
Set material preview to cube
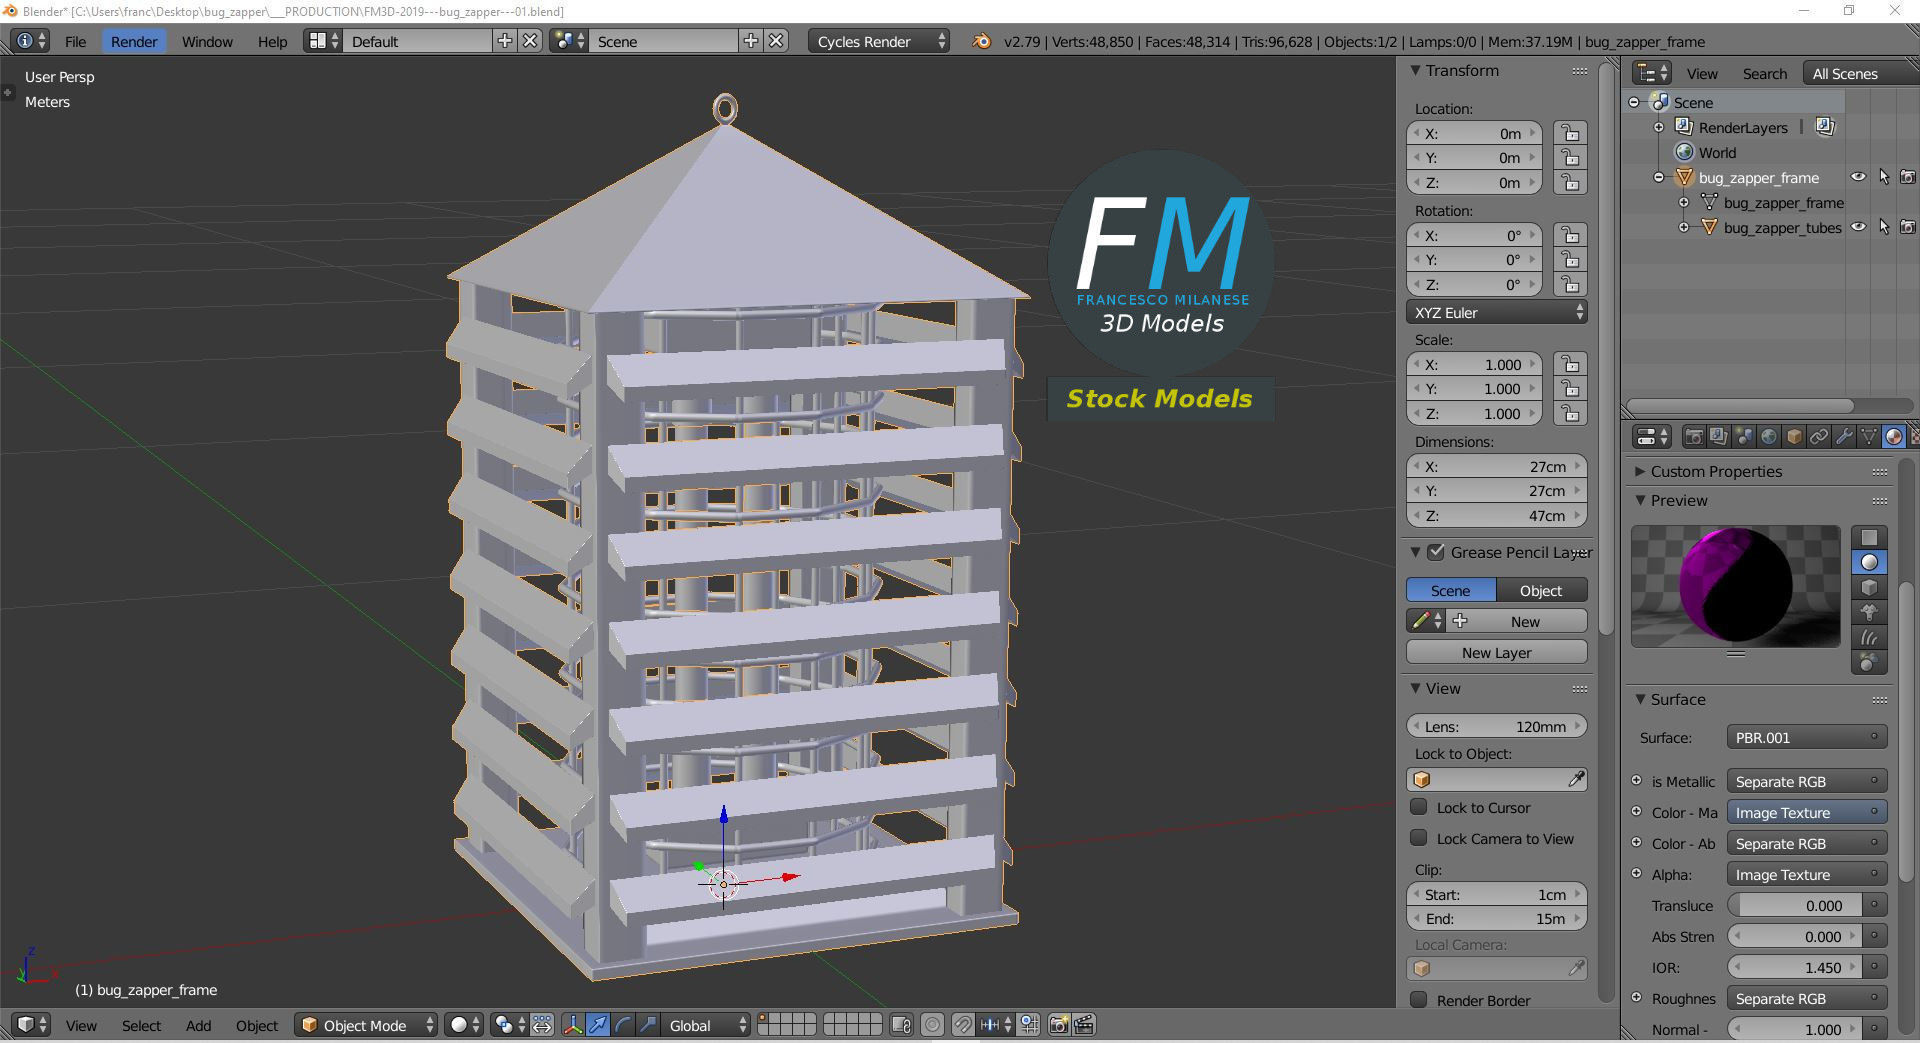[1869, 588]
